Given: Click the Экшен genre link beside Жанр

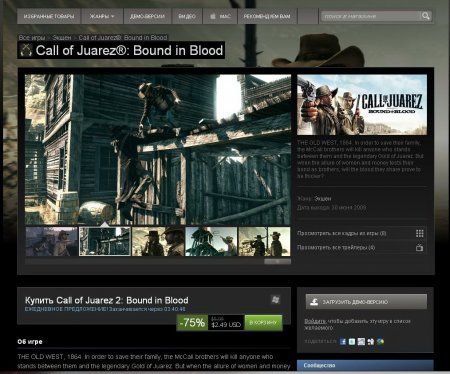Looking at the screenshot, I should (x=323, y=199).
